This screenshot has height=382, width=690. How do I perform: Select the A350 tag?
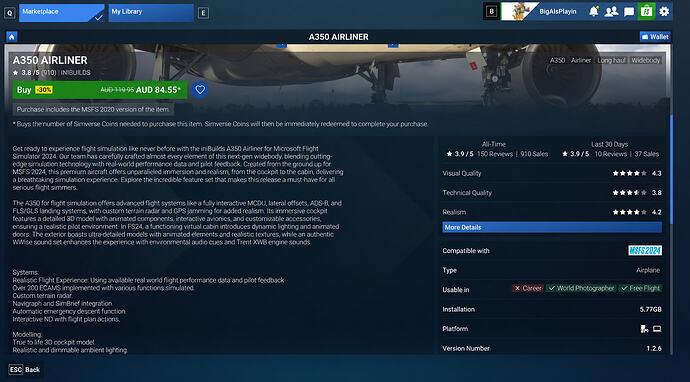558,60
